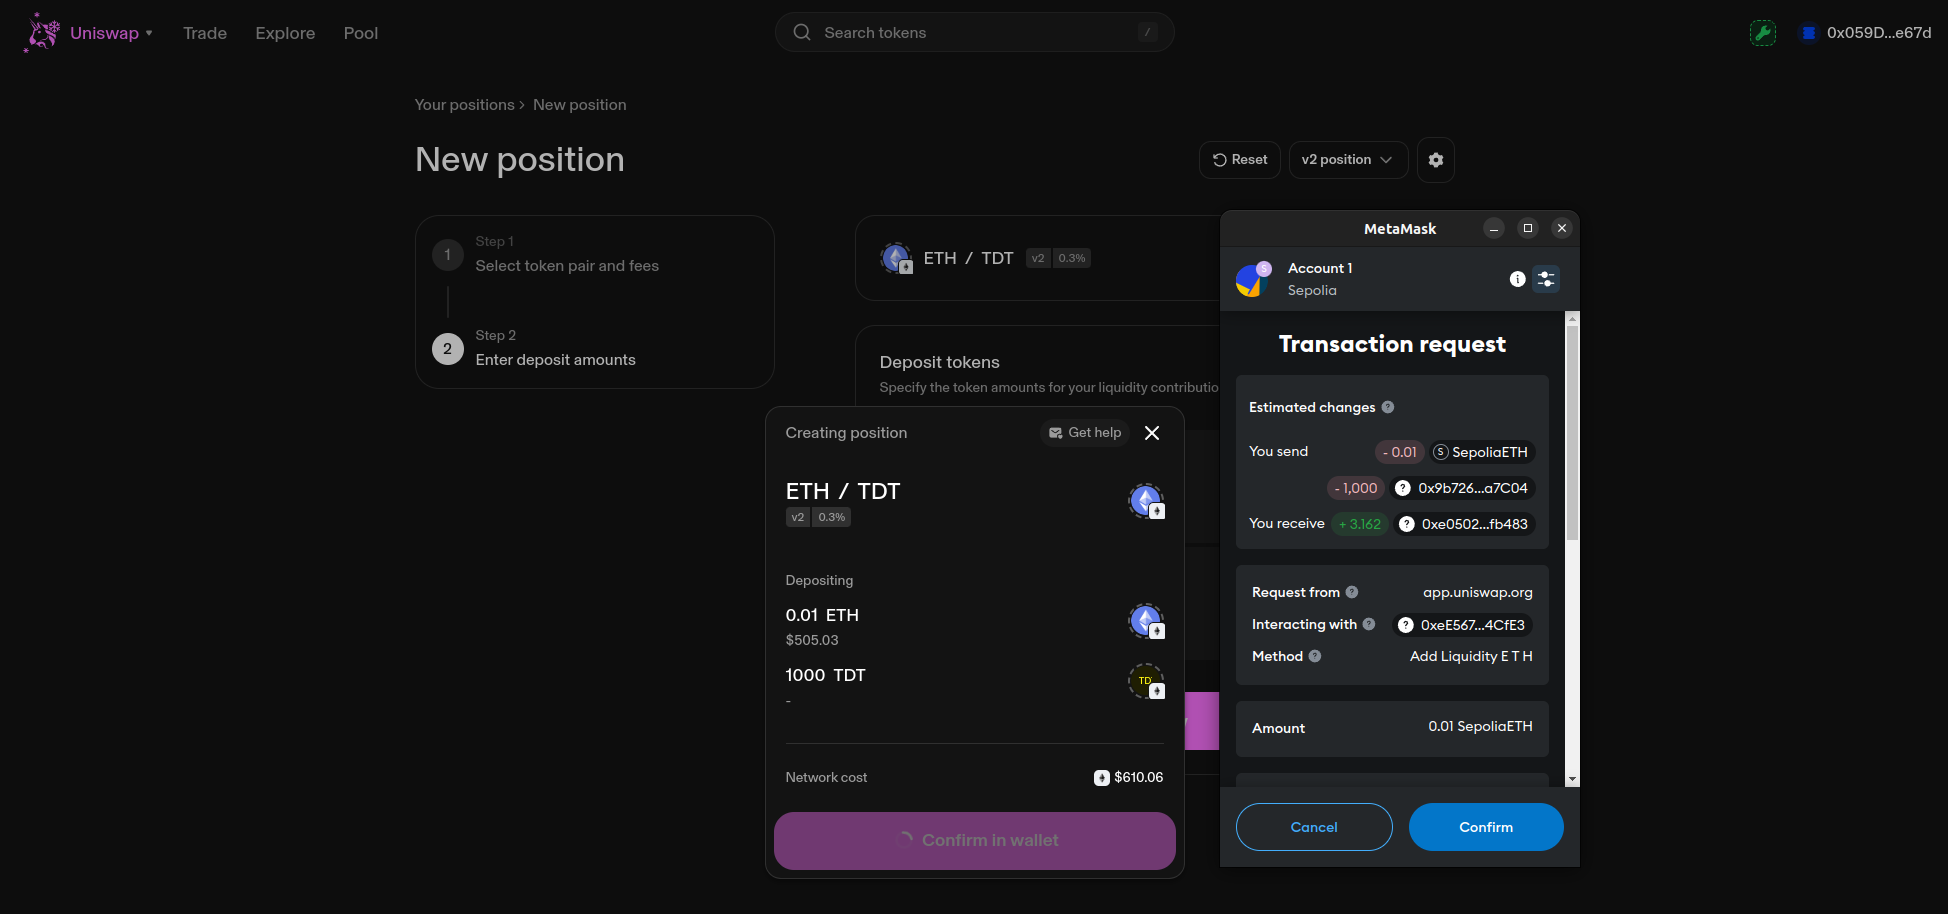Click the 0.3% fee badge in pair header
Image resolution: width=1948 pixels, height=914 pixels.
[x=1072, y=258]
